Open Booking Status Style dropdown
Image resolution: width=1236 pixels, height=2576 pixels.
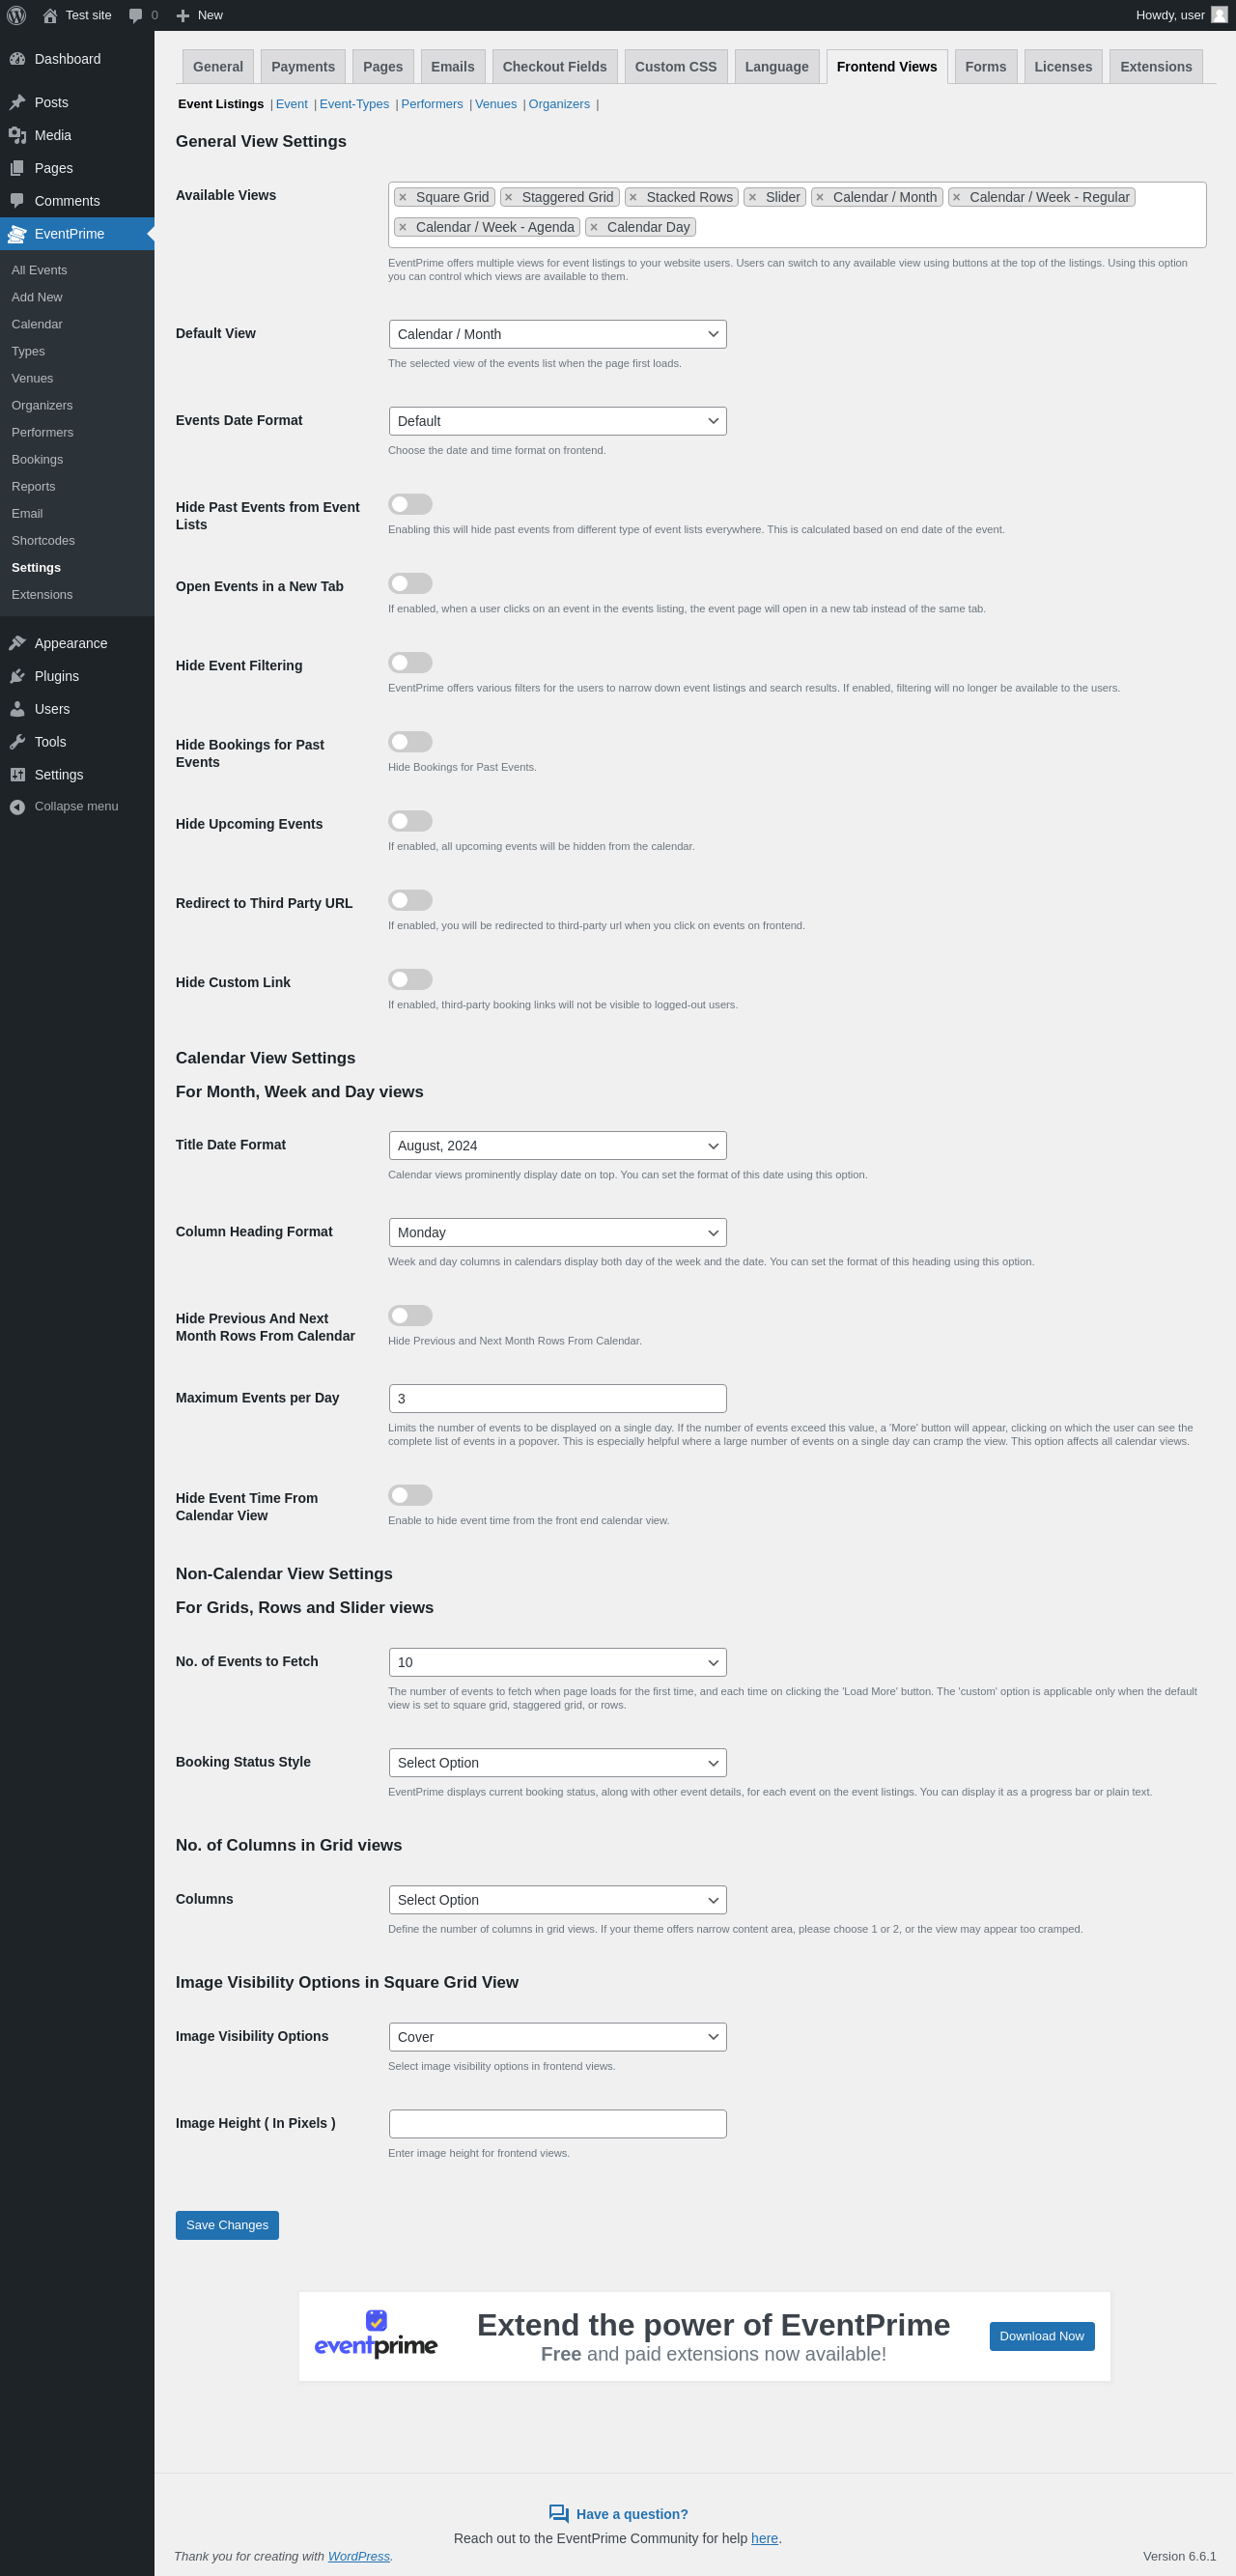[x=557, y=1762]
